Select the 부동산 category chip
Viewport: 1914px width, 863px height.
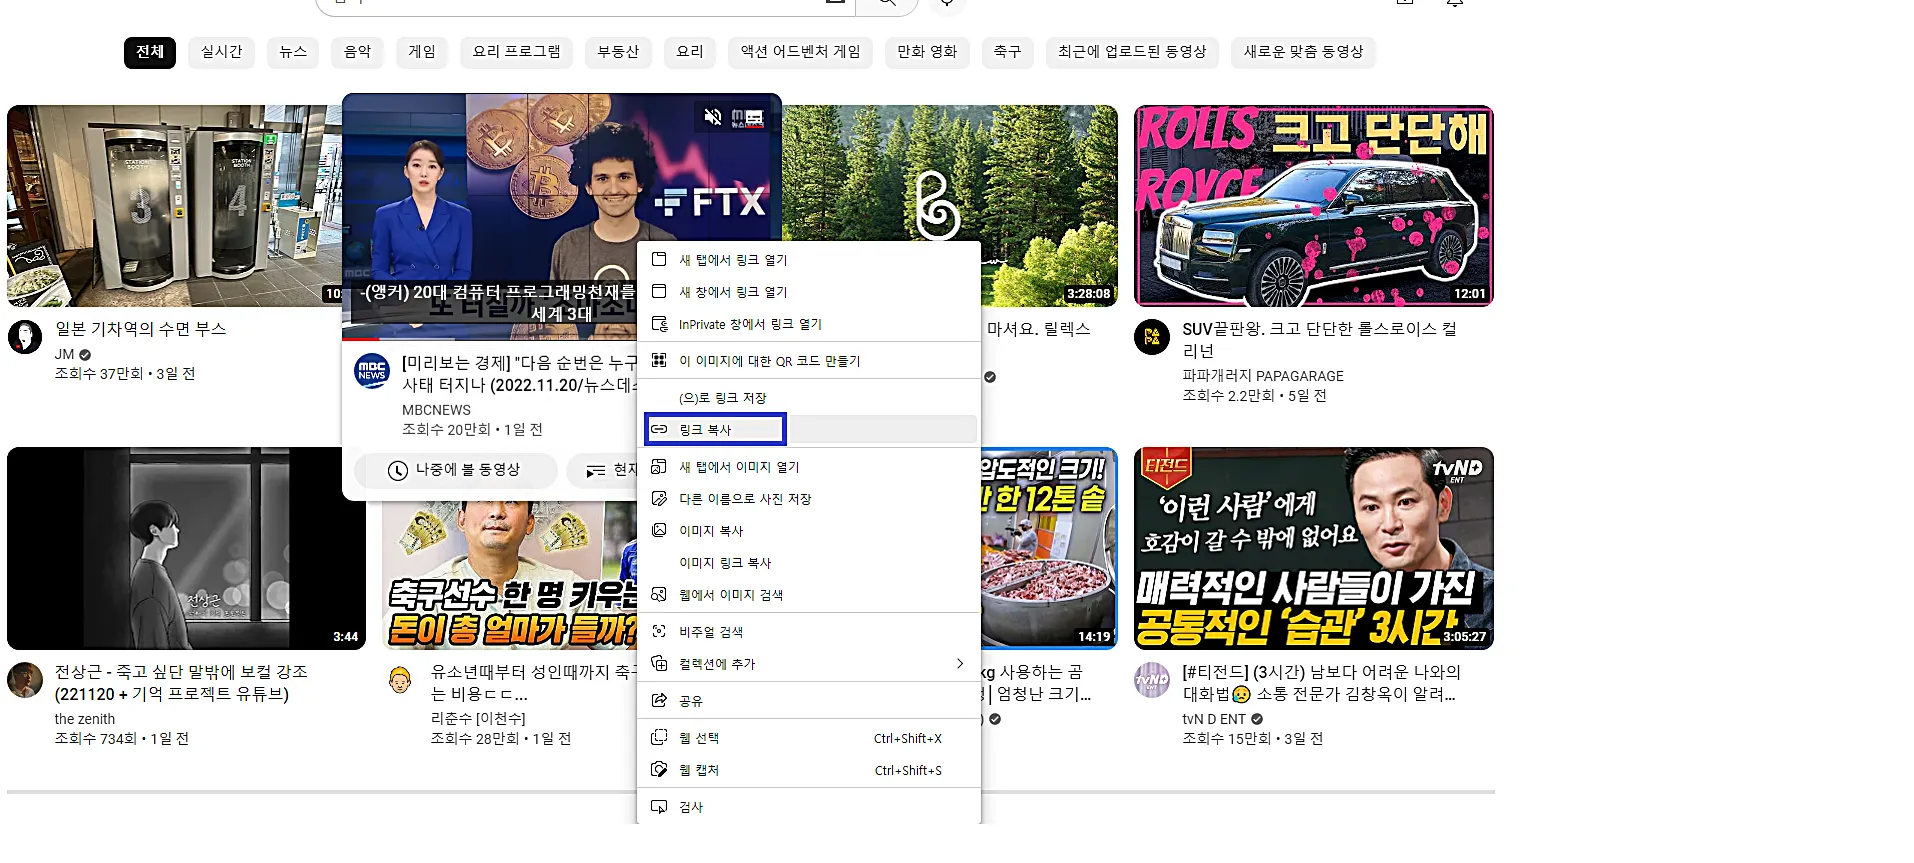[618, 52]
